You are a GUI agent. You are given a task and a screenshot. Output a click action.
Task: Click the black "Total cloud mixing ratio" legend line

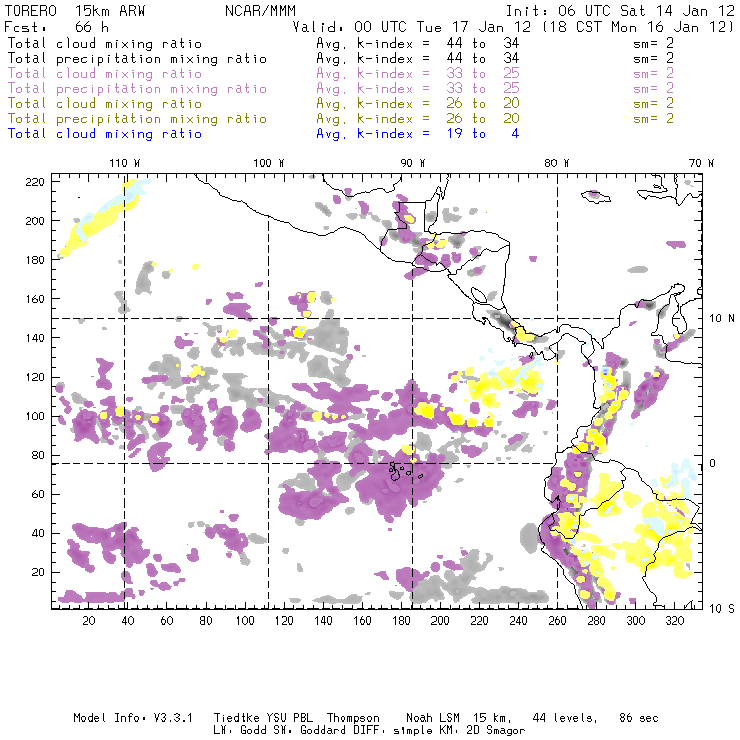[x=105, y=44]
